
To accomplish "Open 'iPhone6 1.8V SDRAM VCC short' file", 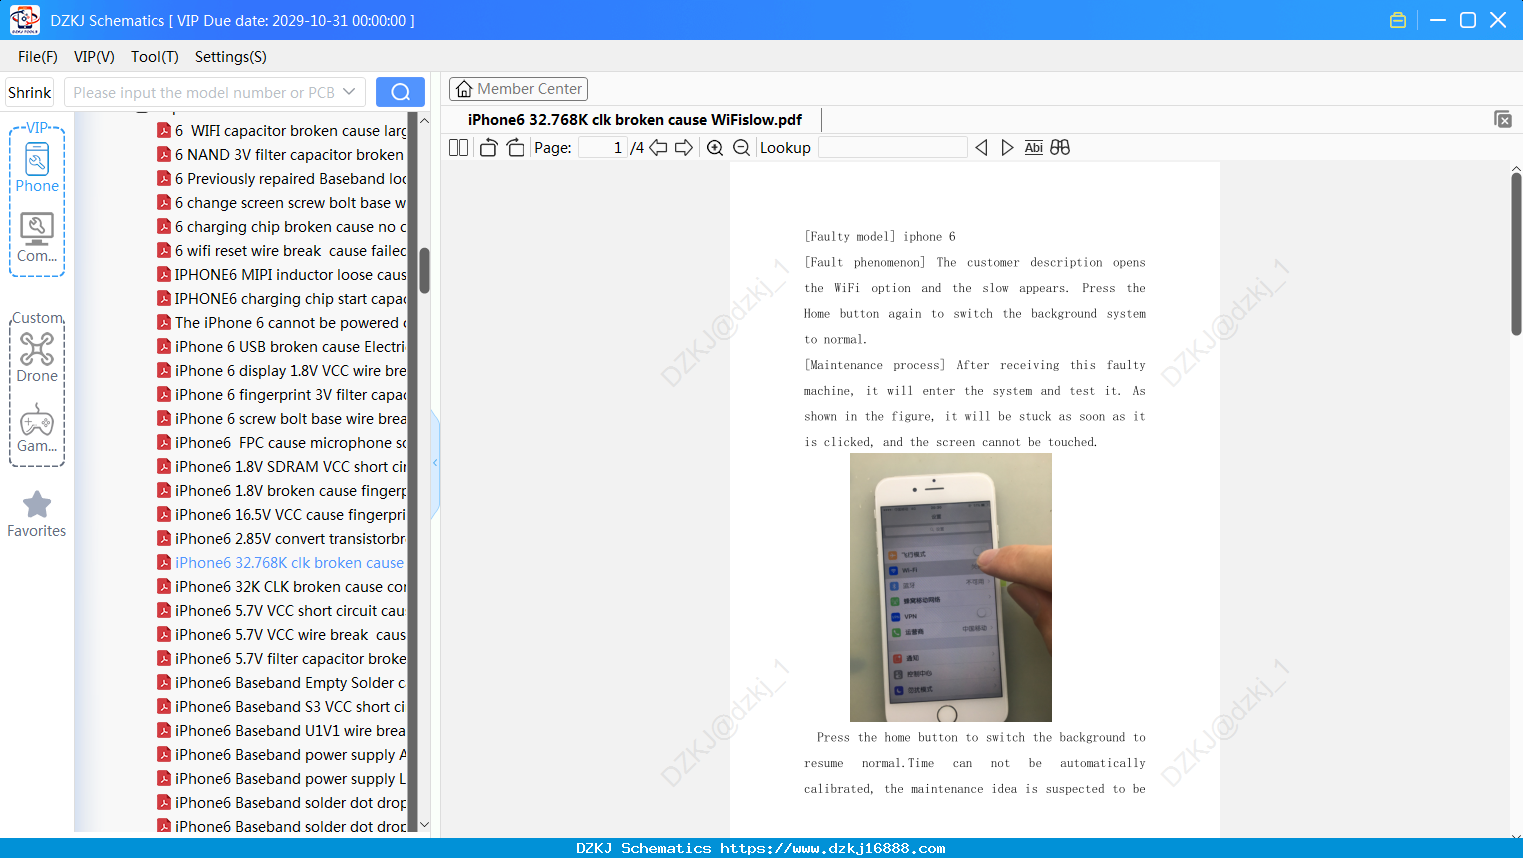I will [282, 467].
